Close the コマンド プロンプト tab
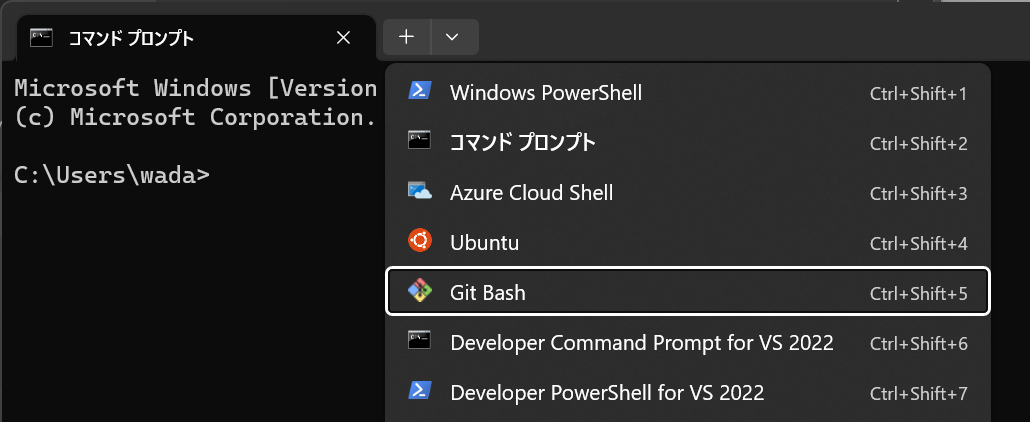Image resolution: width=1030 pixels, height=422 pixels. [x=343, y=38]
